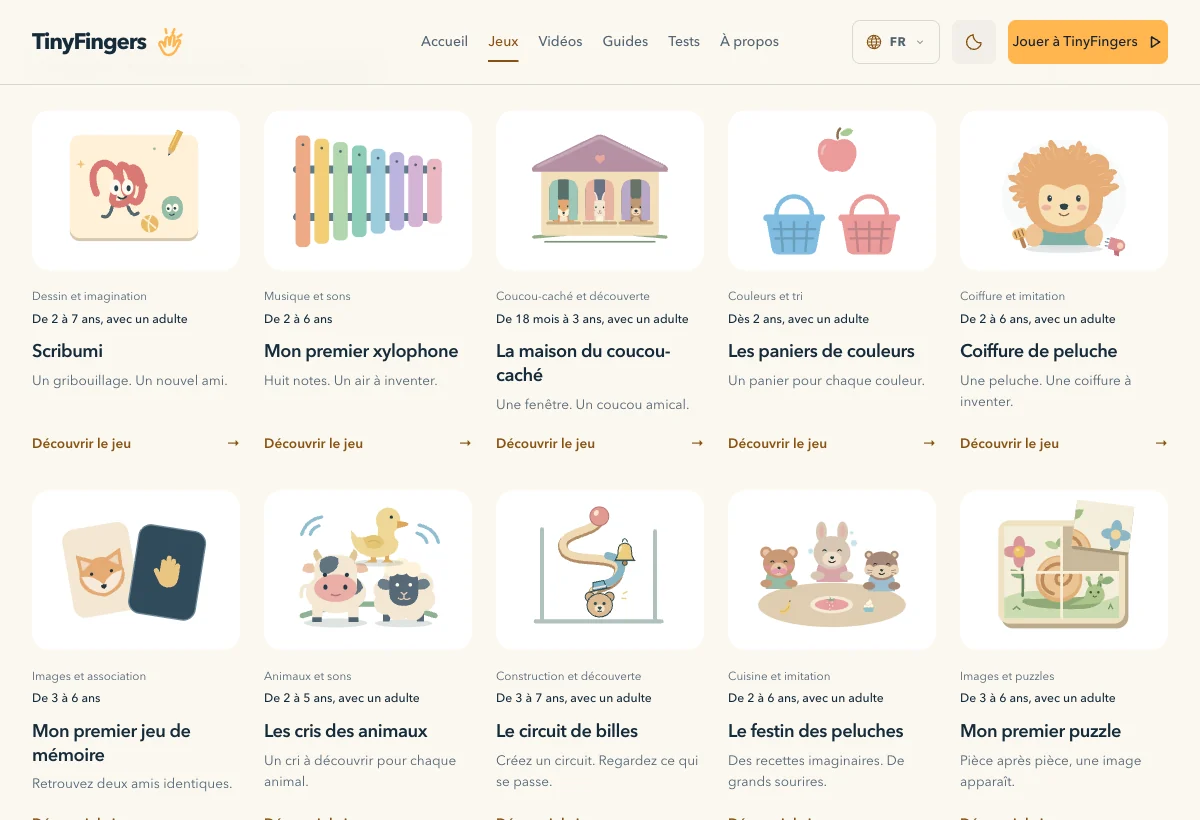Click Découvrir le jeu under La maison du coucou-caché
Viewport: 1200px width, 820px height.
545,443
